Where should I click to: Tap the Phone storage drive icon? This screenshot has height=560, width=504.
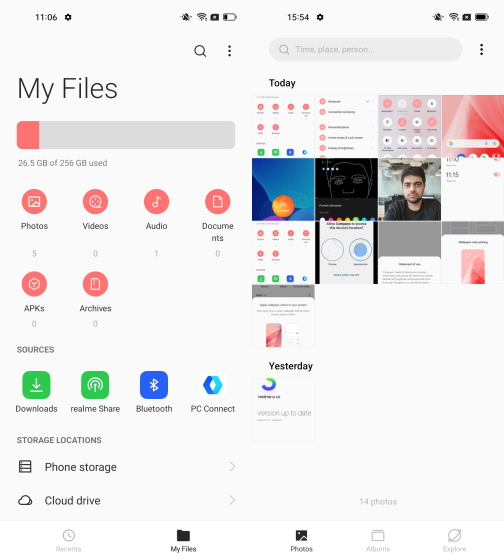point(25,466)
